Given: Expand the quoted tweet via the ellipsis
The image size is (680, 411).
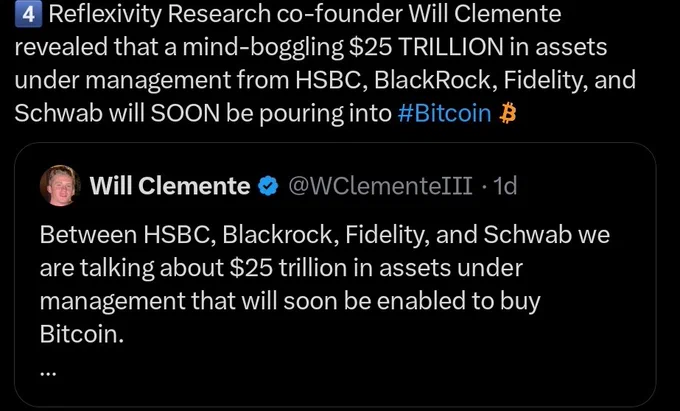Looking at the screenshot, I should (49, 372).
